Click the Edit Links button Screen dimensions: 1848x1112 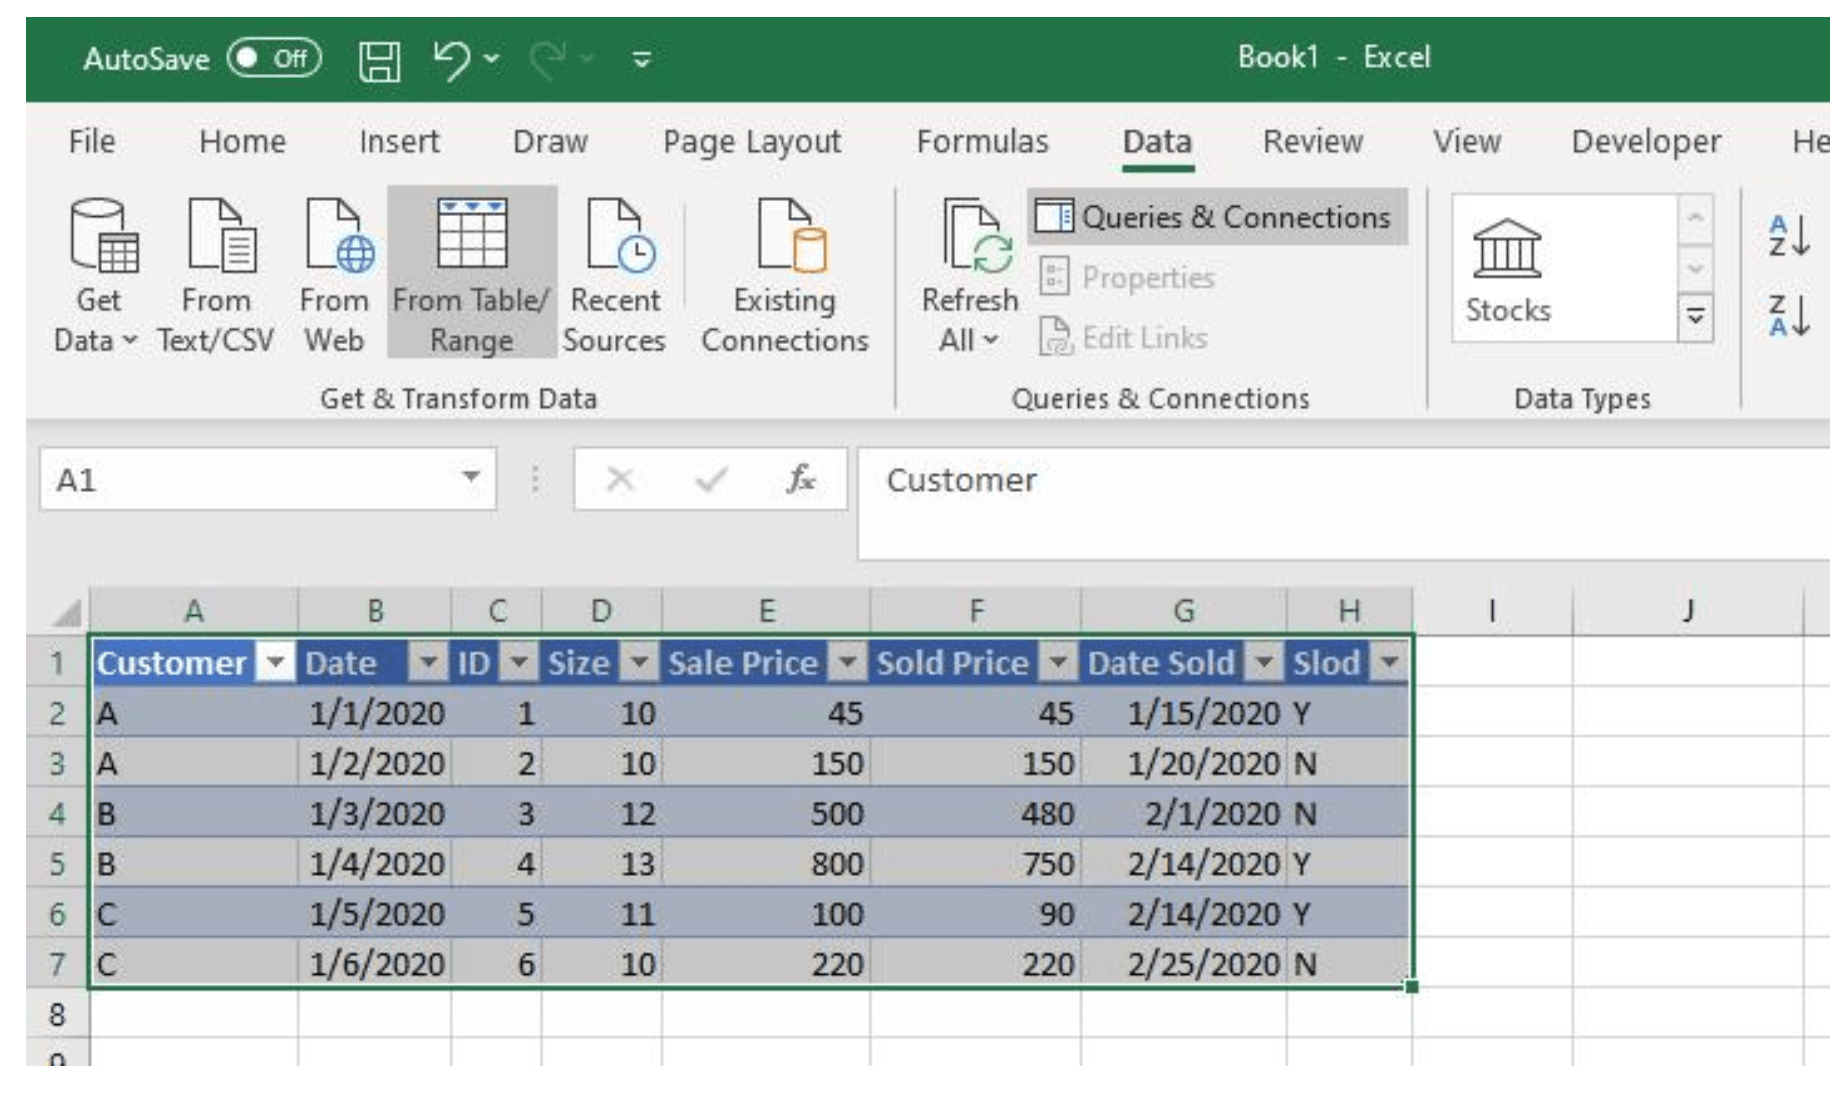pos(1124,337)
